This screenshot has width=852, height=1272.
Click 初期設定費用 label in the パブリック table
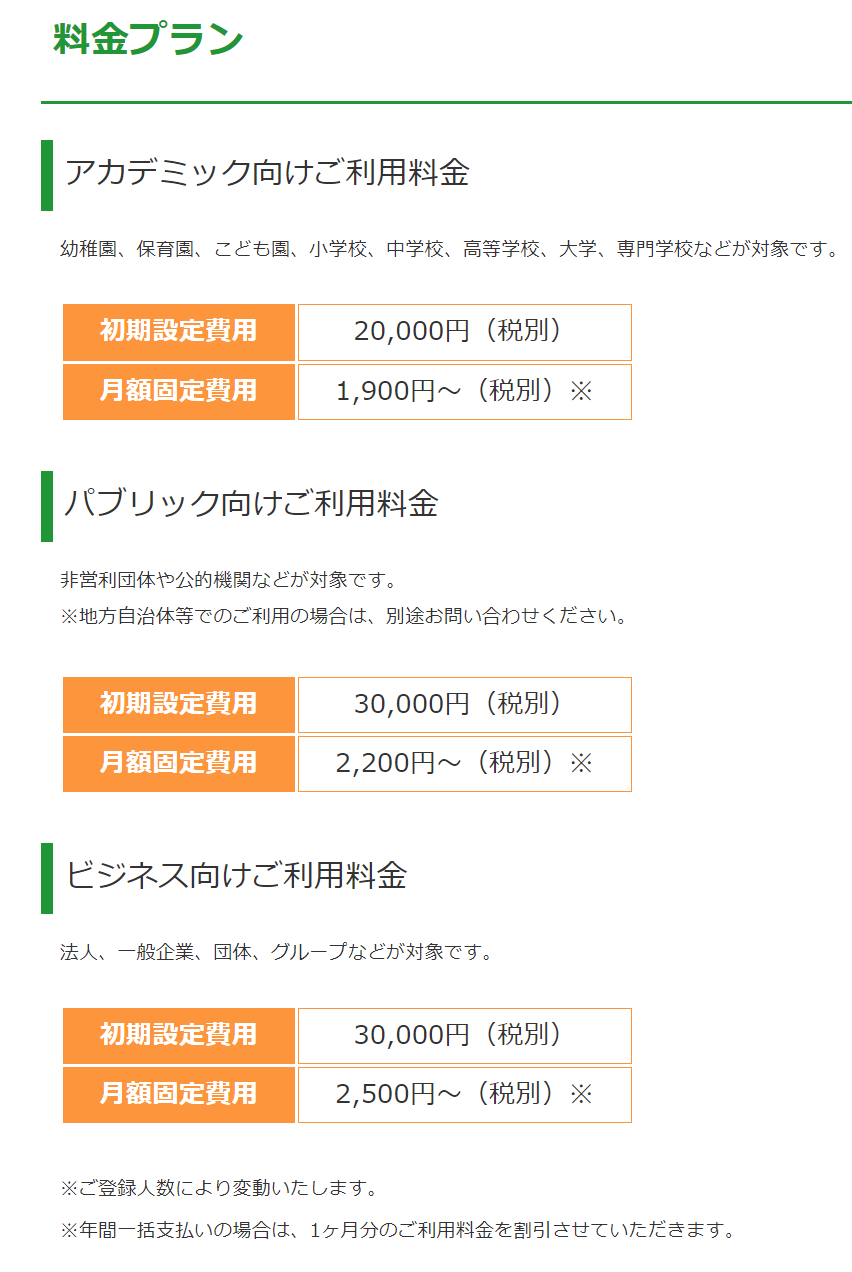coord(179,704)
